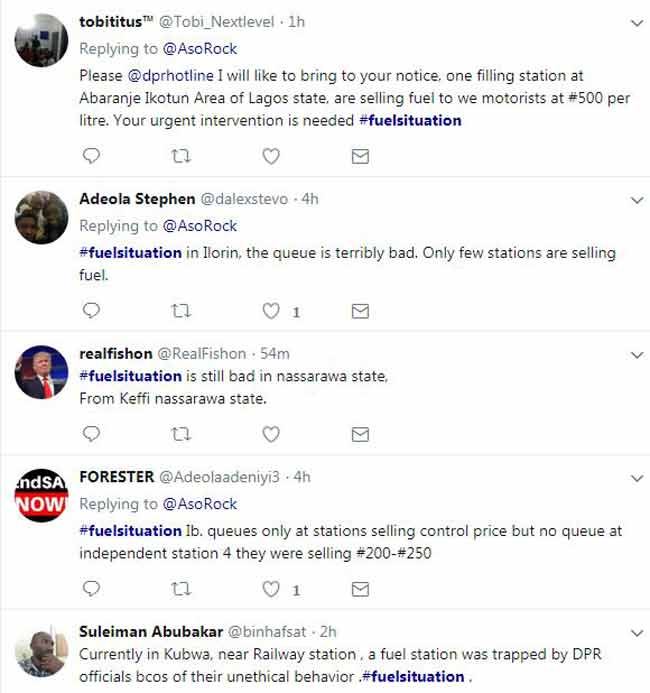This screenshot has width=650, height=693.
Task: Reply to tobititus's tweet
Action: click(x=91, y=156)
